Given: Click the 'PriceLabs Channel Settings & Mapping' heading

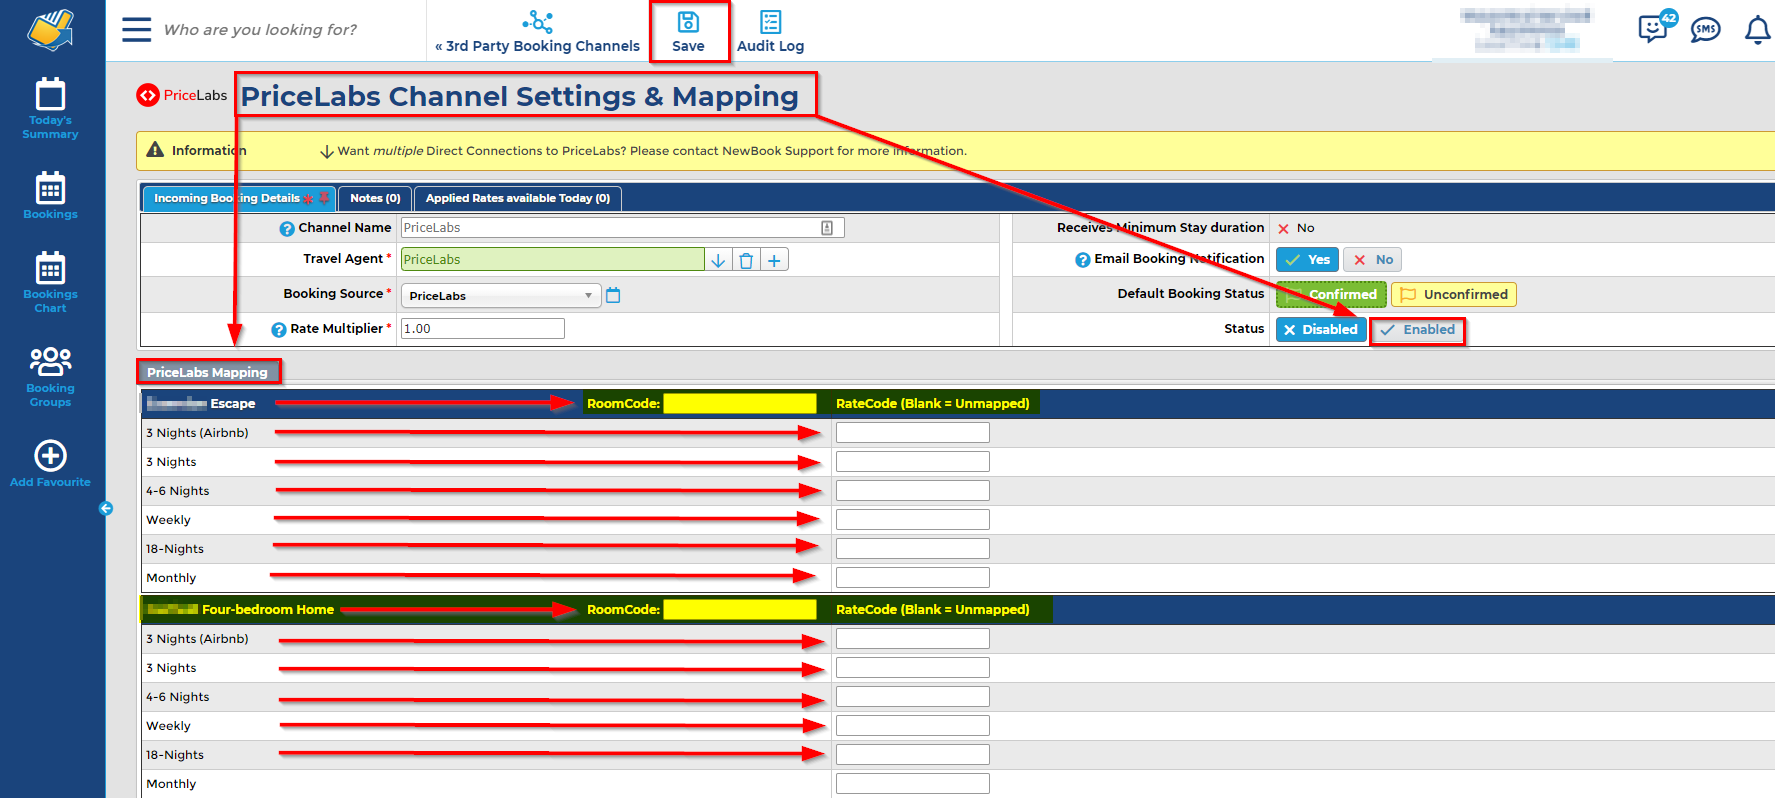Looking at the screenshot, I should 520,96.
